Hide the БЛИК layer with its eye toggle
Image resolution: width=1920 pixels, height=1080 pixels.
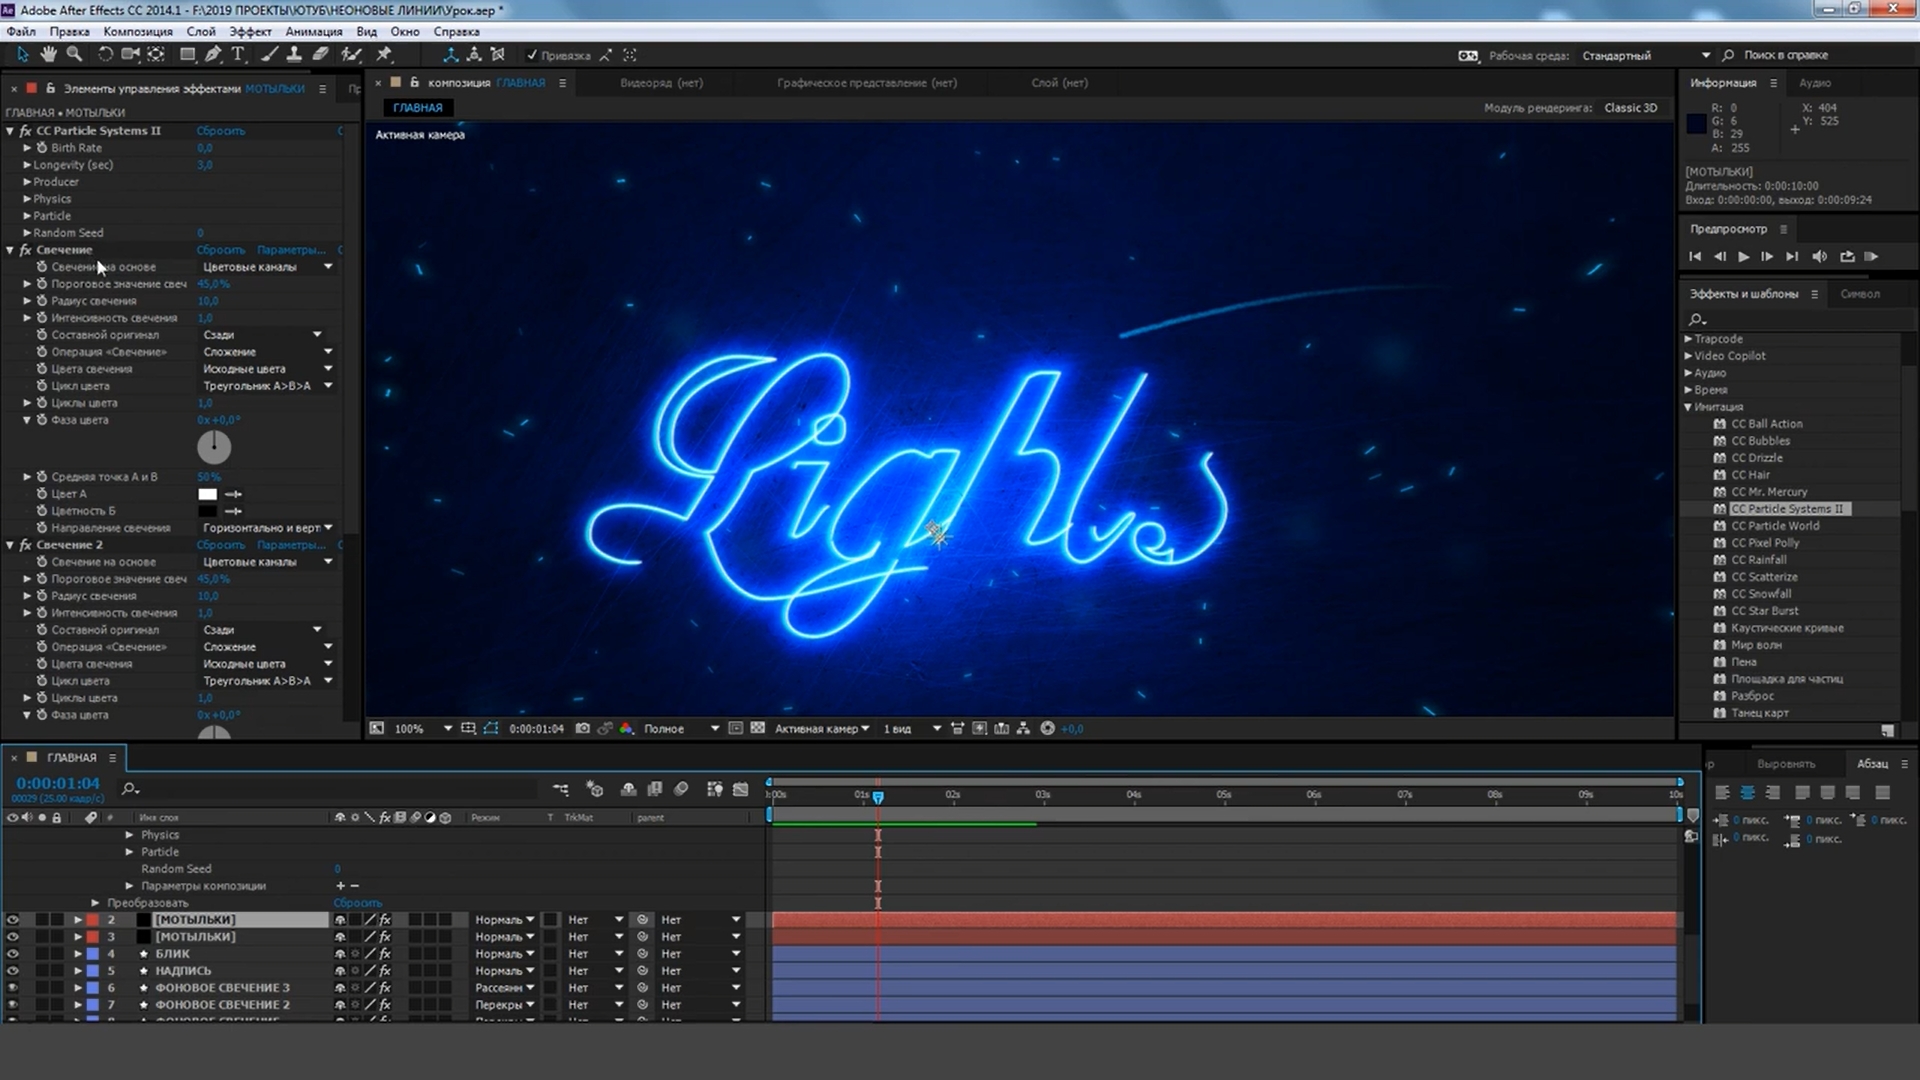tap(12, 953)
